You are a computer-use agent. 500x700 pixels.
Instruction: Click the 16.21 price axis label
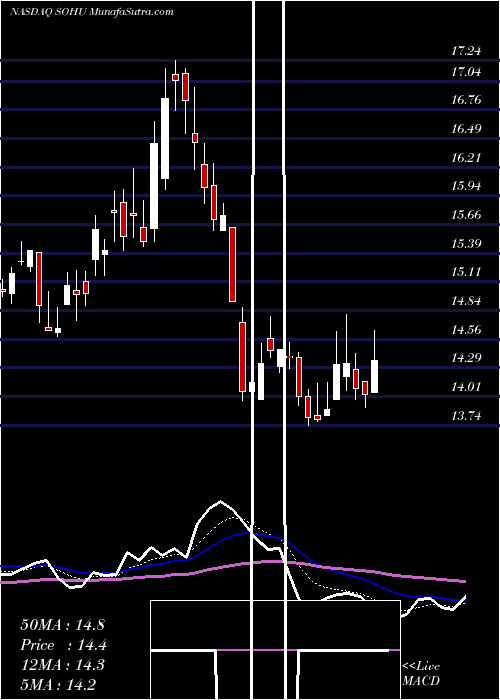(x=466, y=158)
